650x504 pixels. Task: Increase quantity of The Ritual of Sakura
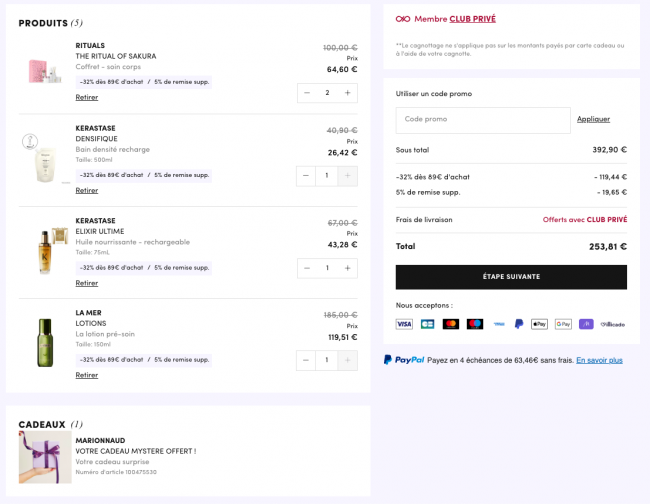tap(347, 93)
